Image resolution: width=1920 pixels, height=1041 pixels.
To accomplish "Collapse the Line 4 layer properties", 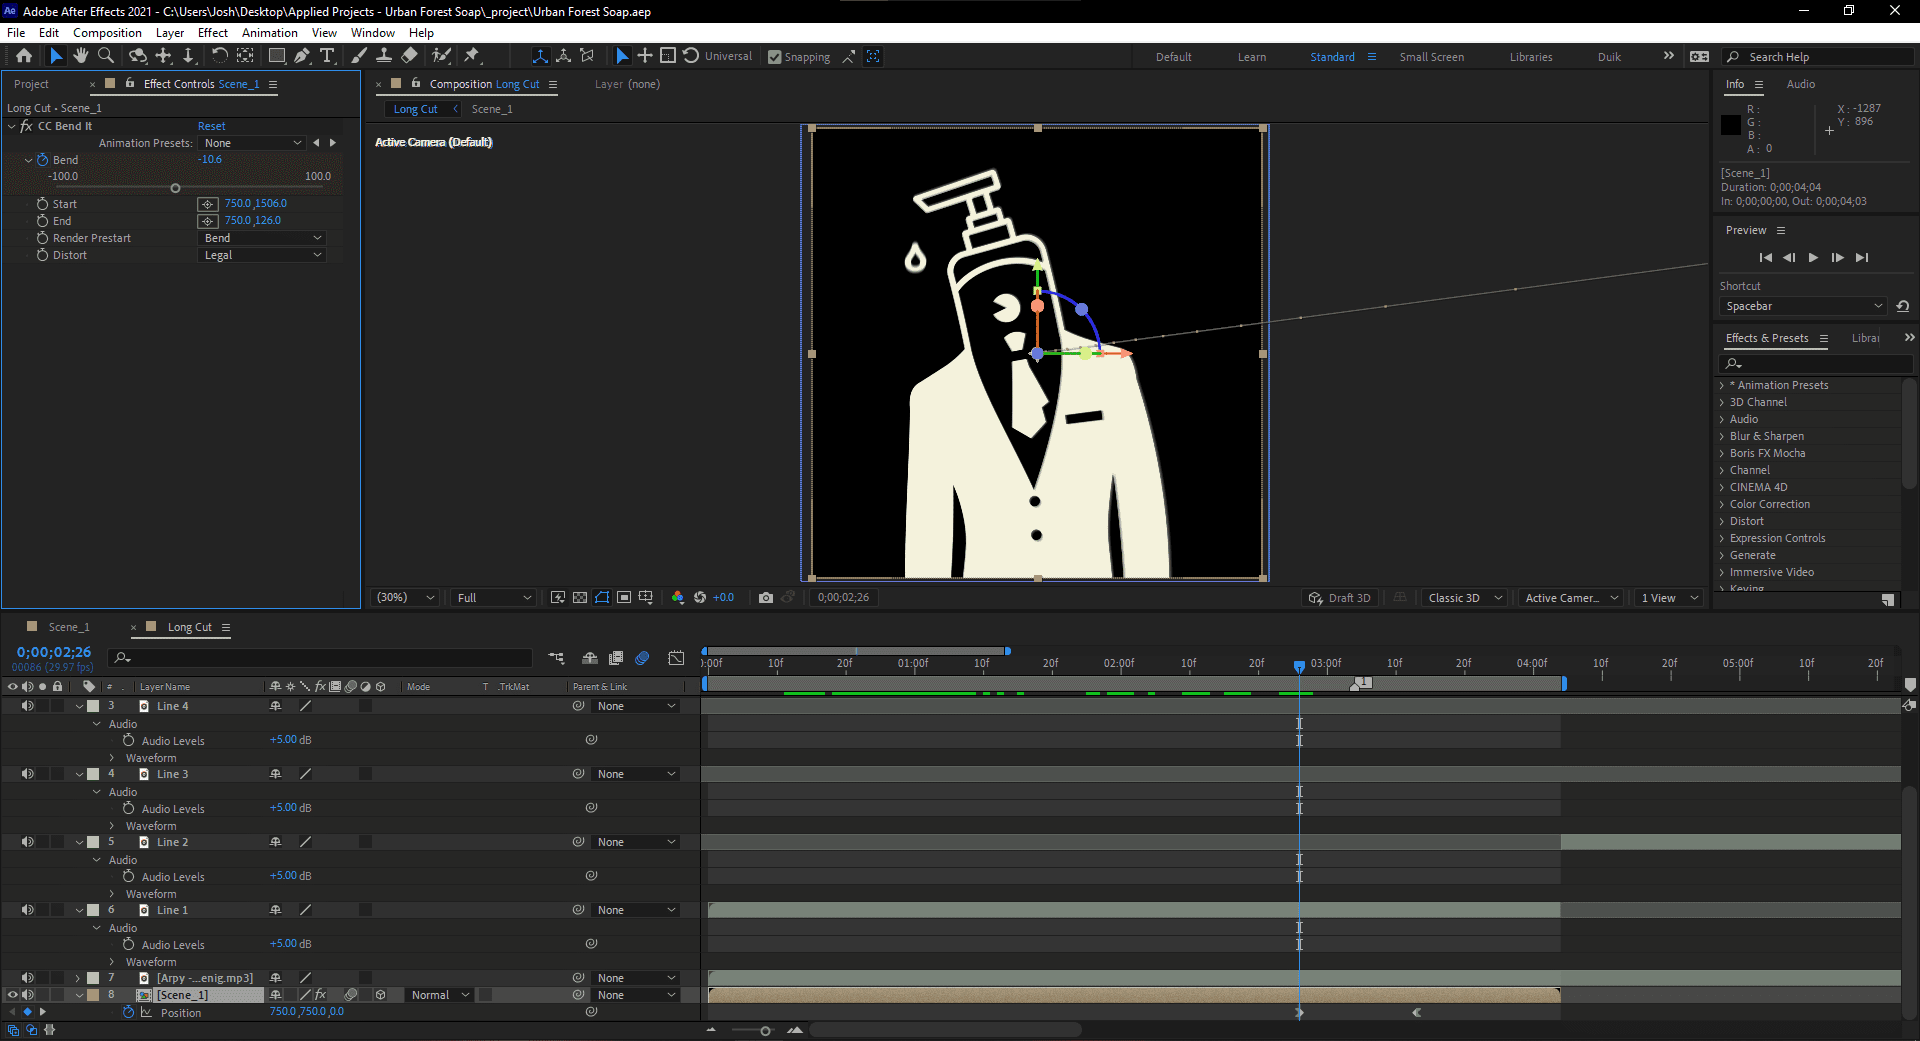I will [x=80, y=706].
